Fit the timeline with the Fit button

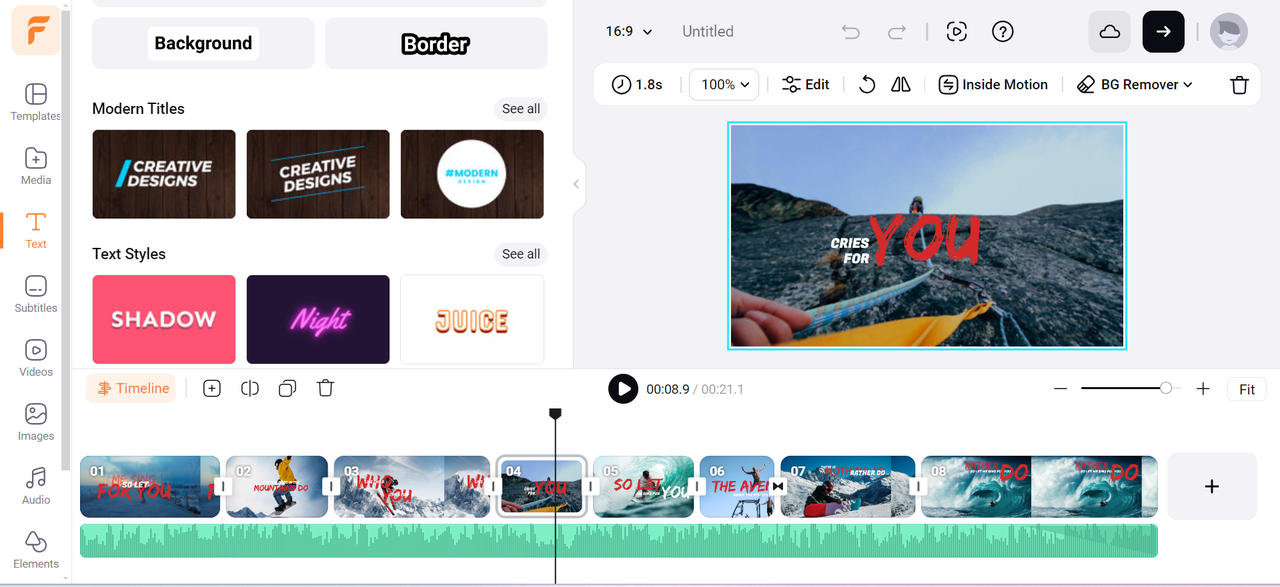pyautogui.click(x=1247, y=390)
